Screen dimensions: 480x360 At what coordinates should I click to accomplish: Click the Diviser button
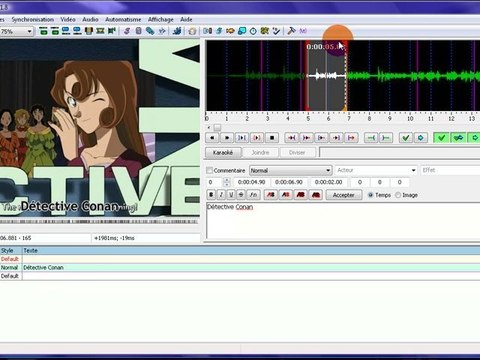point(297,153)
